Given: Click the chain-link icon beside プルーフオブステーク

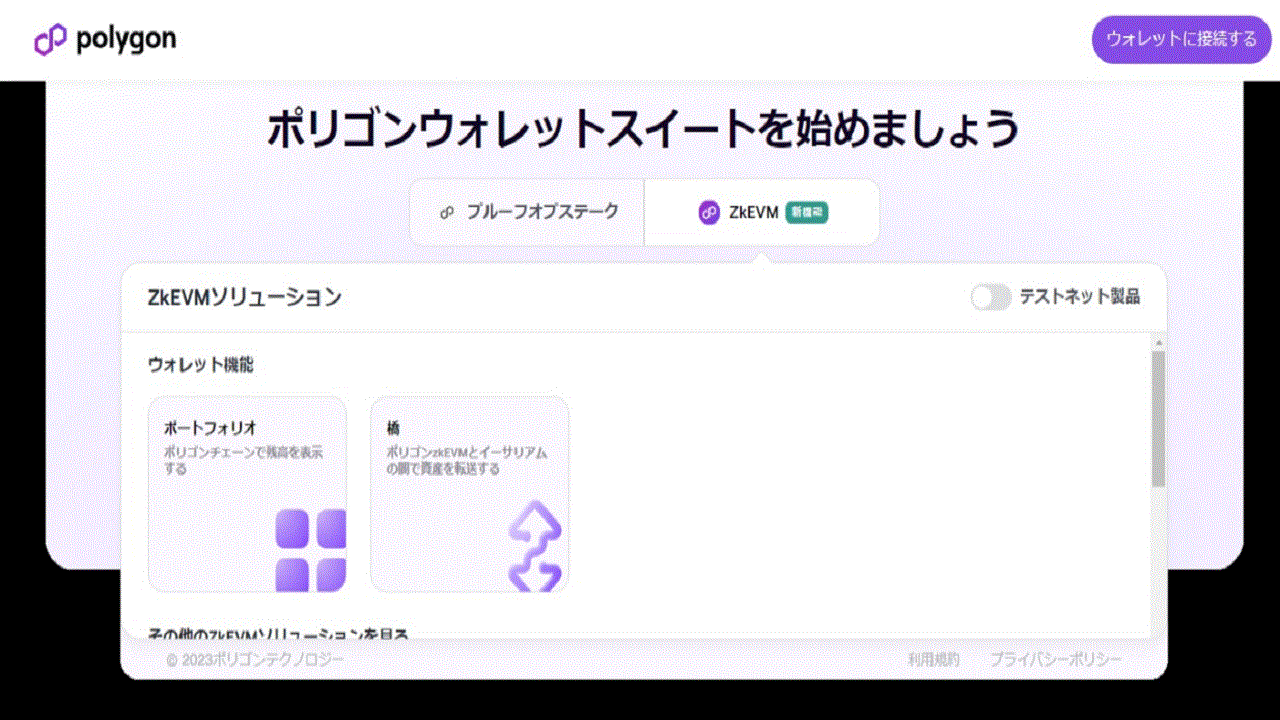Looking at the screenshot, I should pos(446,212).
